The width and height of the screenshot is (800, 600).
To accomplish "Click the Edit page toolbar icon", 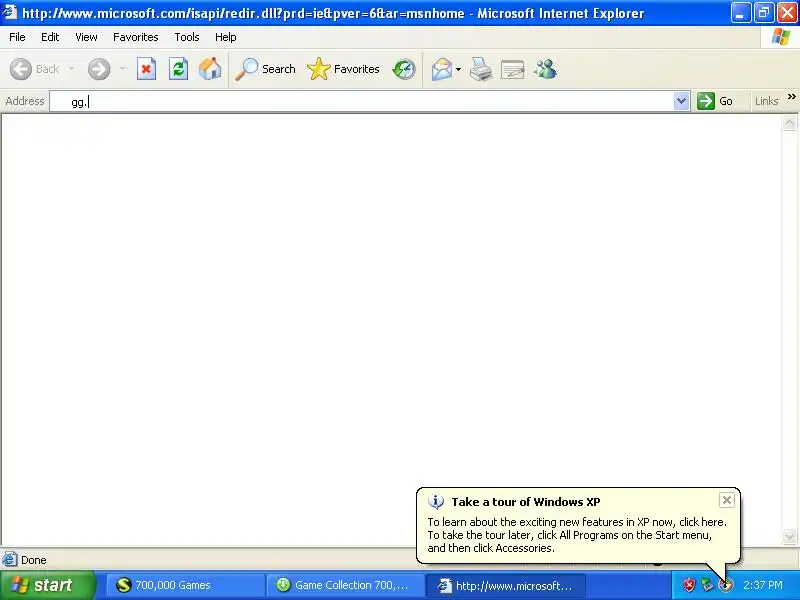I will point(513,69).
